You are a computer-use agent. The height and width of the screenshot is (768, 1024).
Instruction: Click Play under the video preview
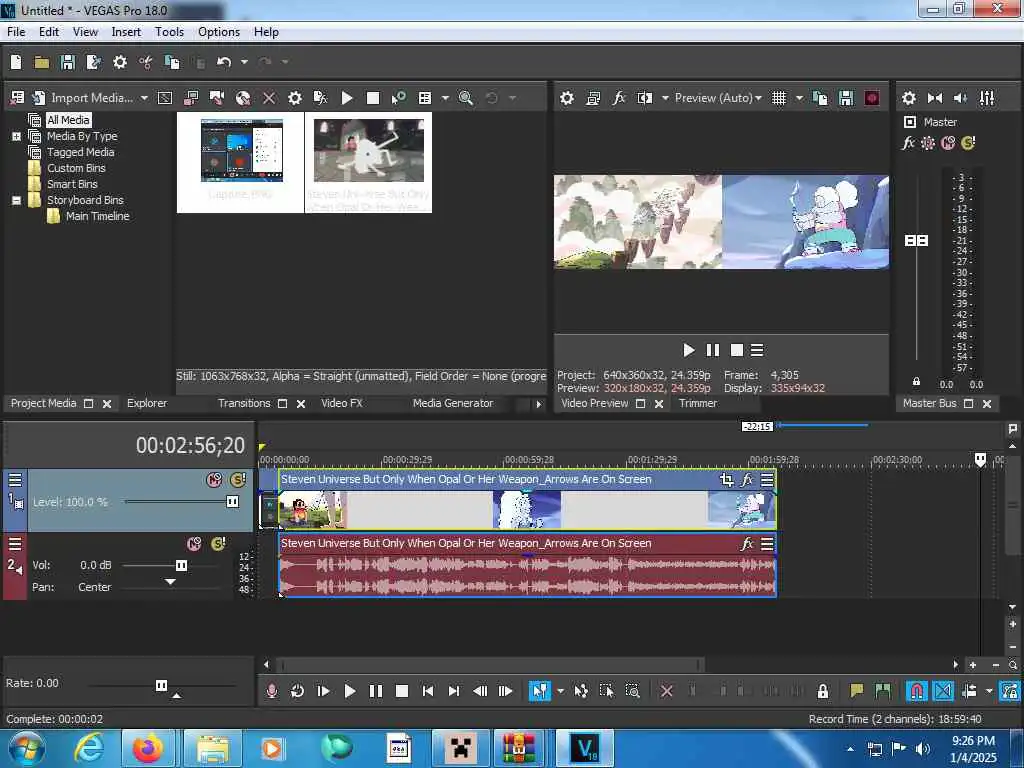(x=688, y=351)
